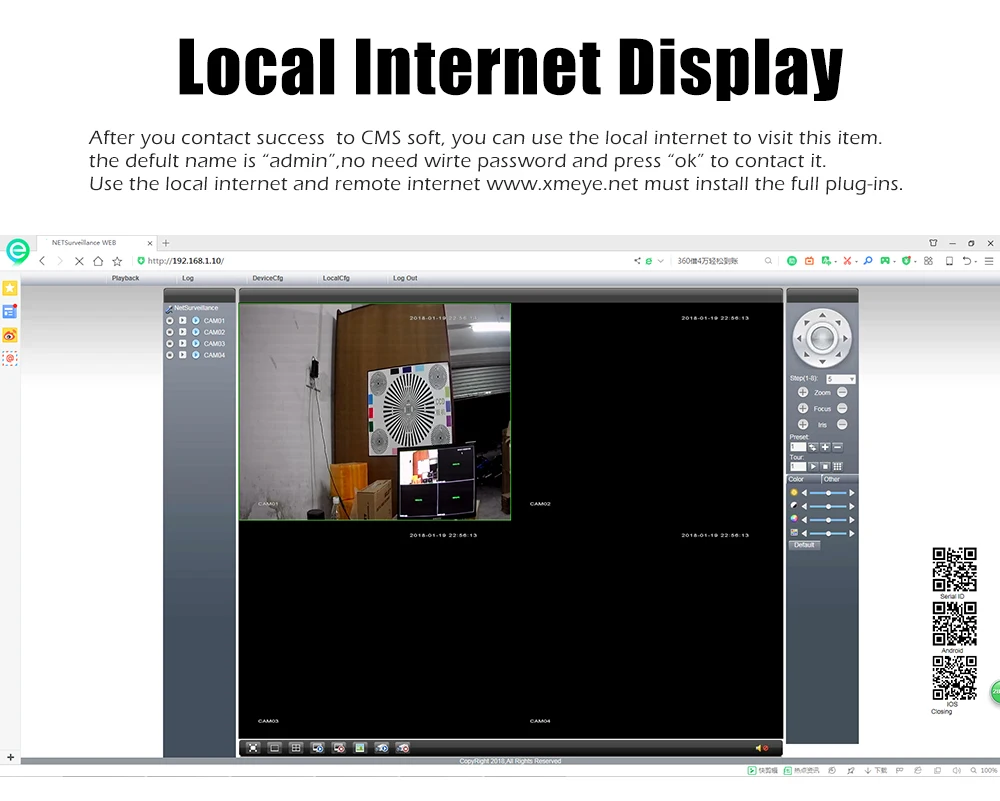Tilt the PTZ camera down with arrow
The width and height of the screenshot is (1000, 801).
822,362
